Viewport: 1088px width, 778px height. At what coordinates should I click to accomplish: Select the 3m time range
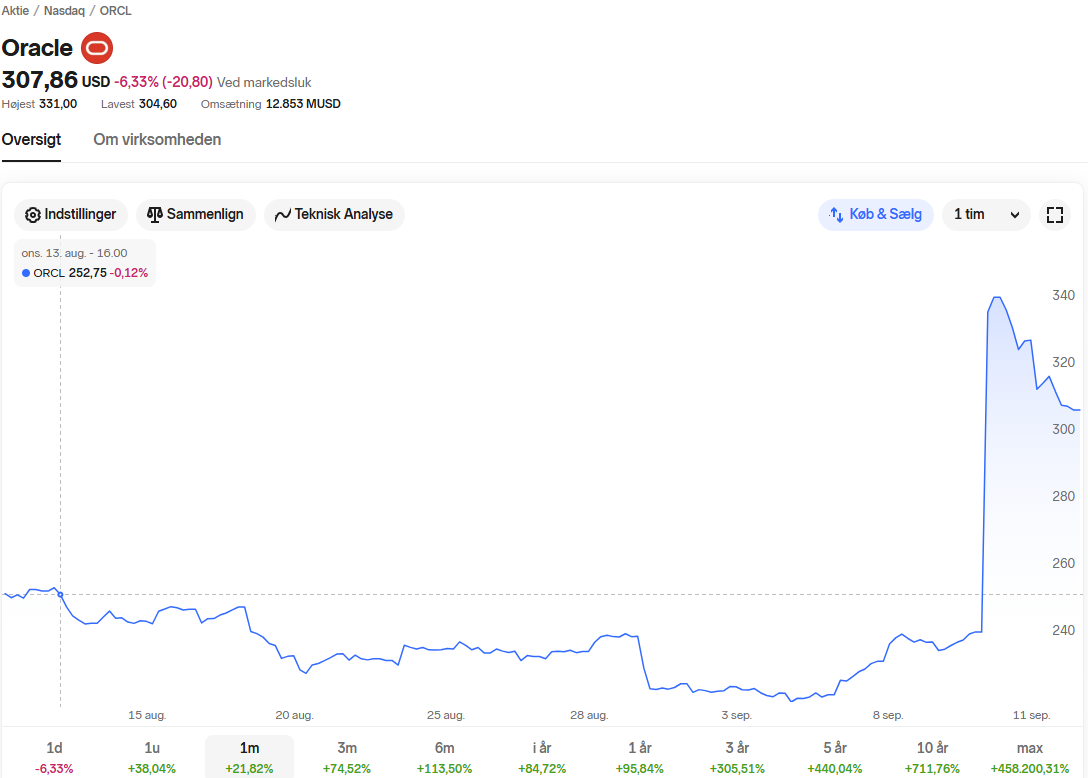347,756
